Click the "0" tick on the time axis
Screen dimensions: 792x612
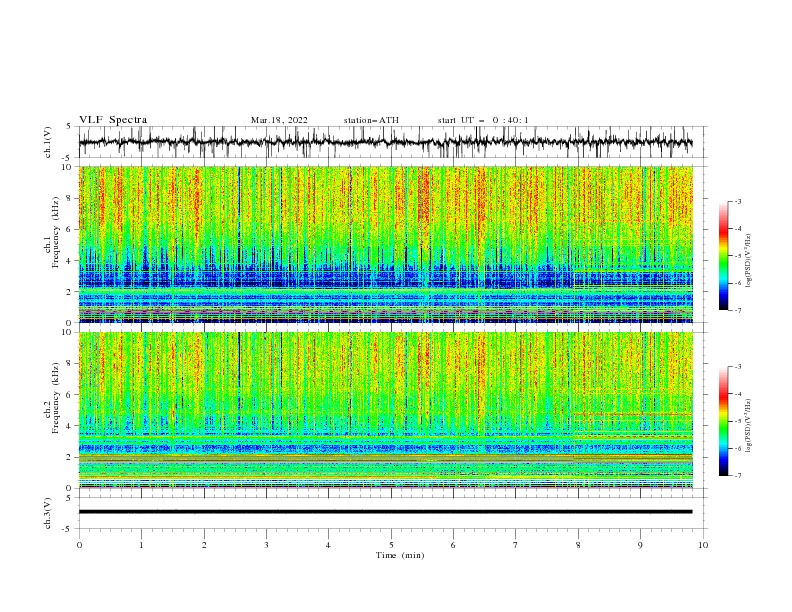[79, 545]
